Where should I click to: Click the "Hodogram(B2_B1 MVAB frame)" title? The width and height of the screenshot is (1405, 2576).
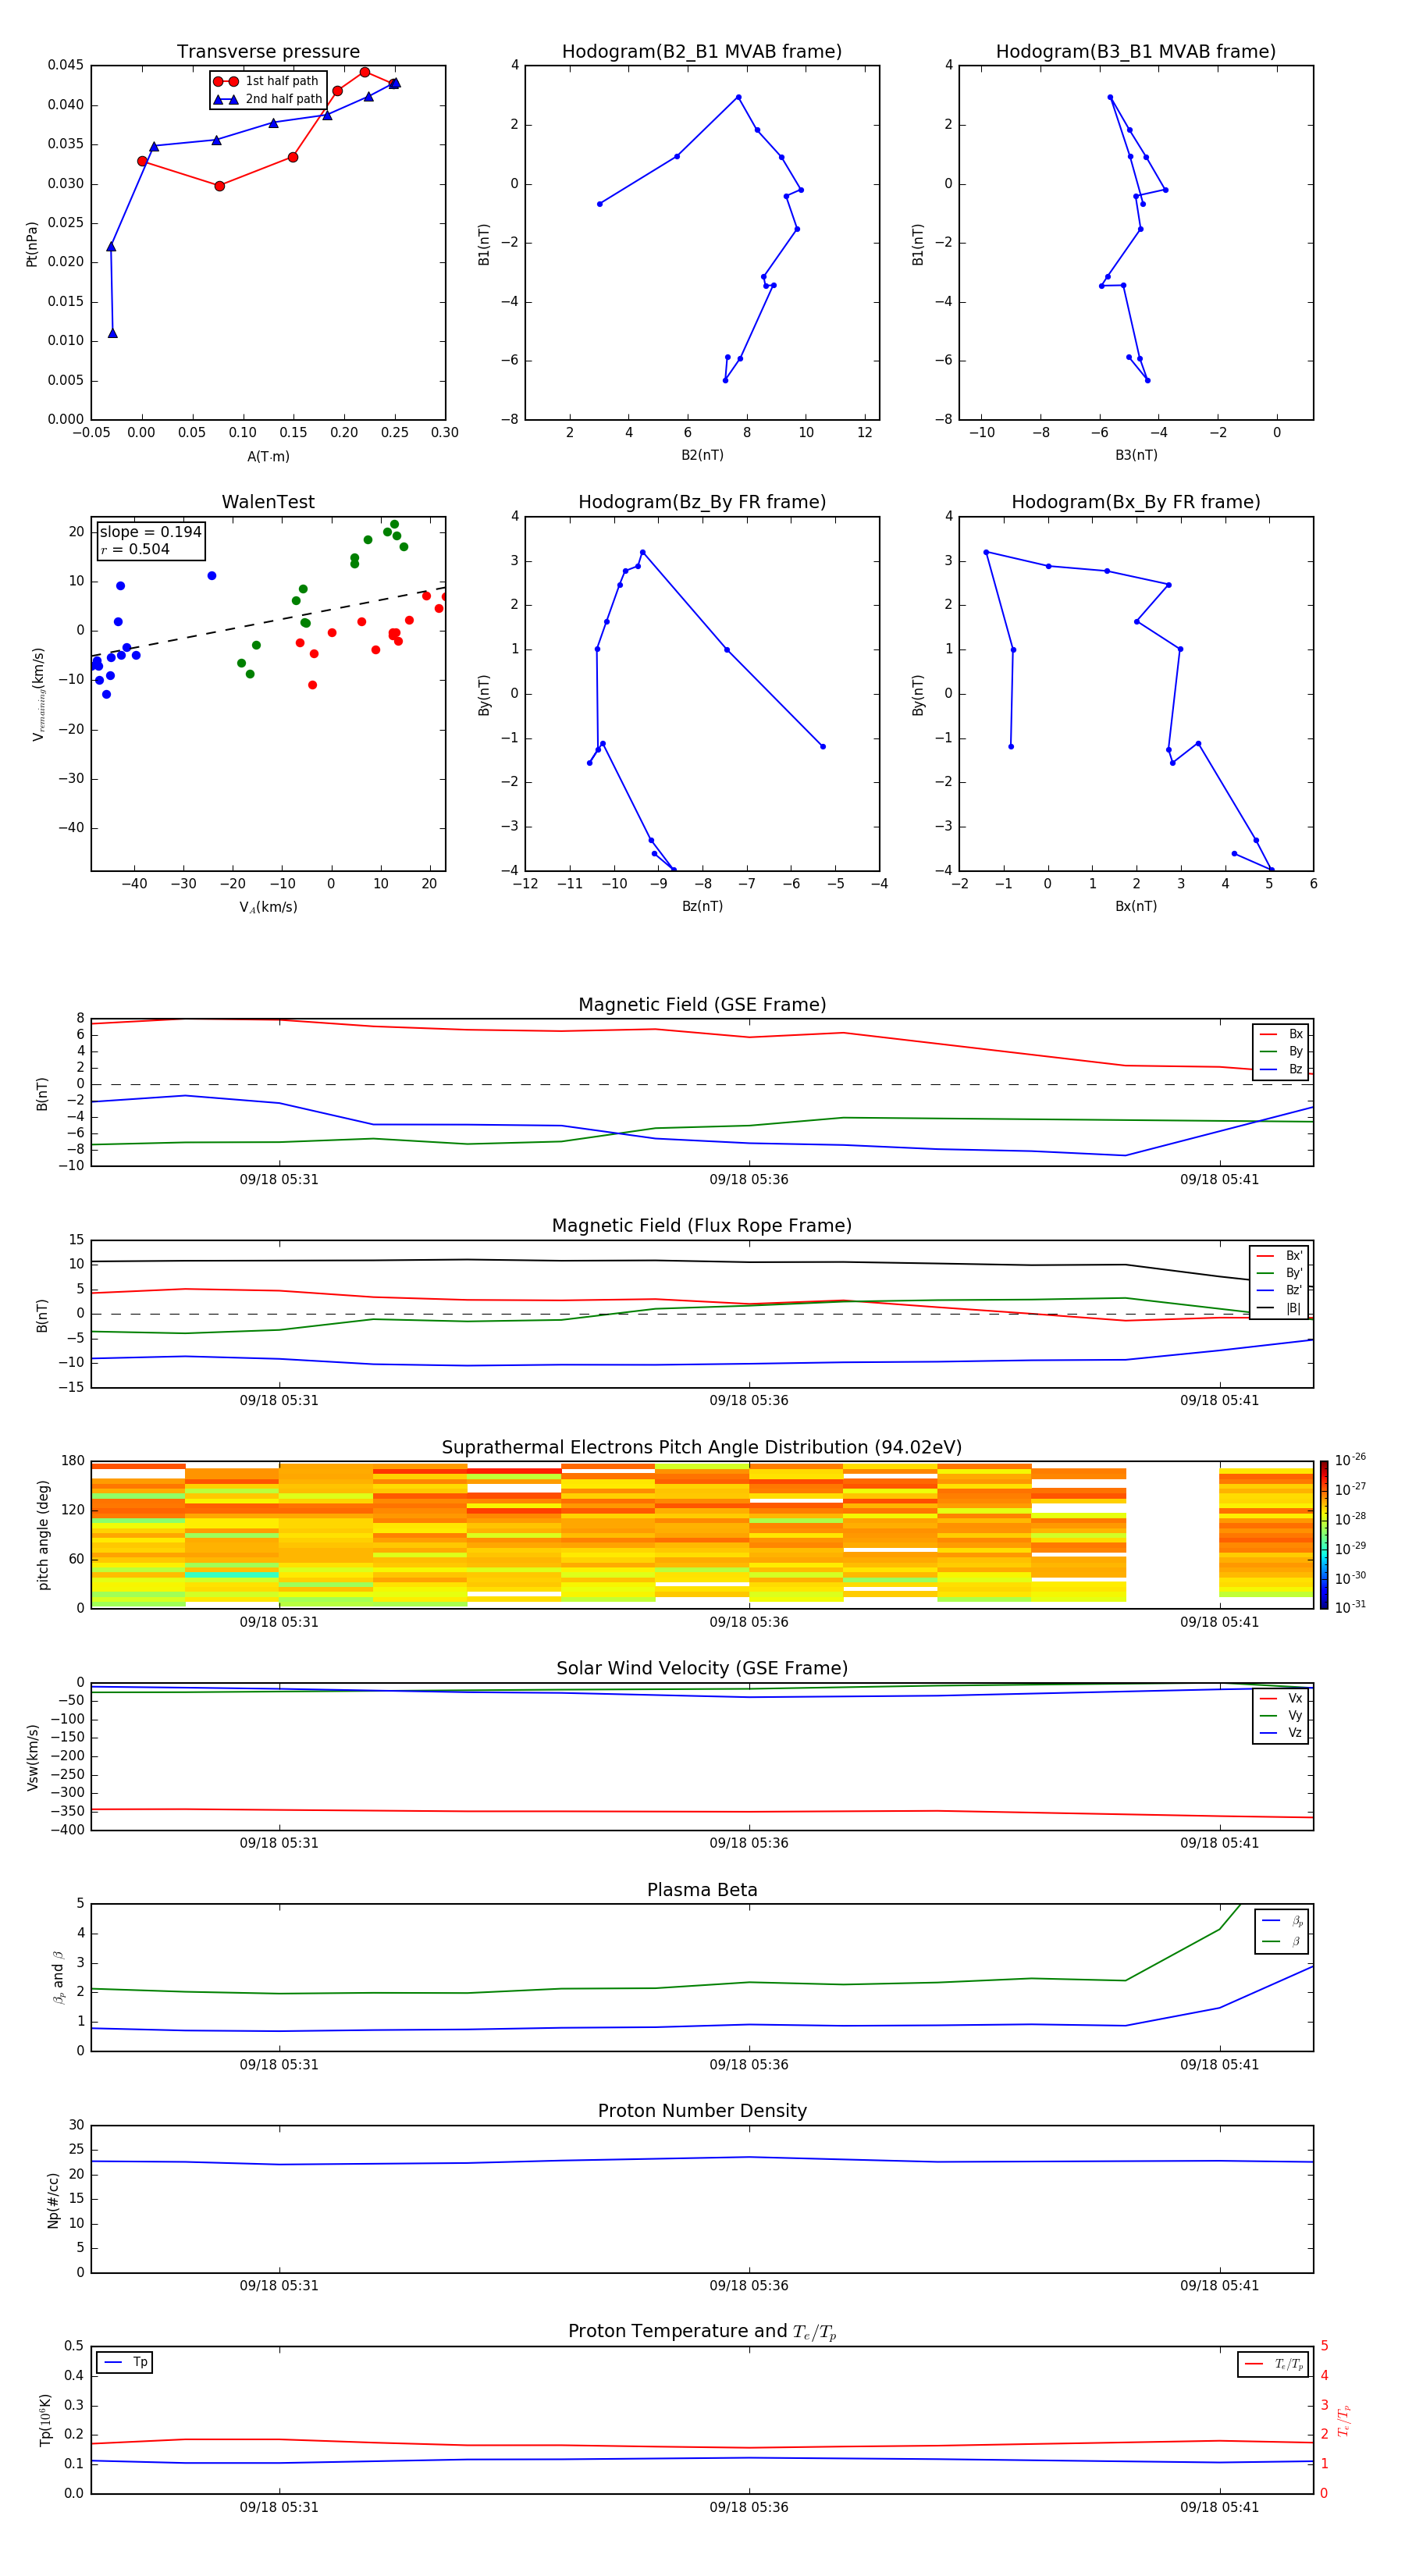[702, 52]
